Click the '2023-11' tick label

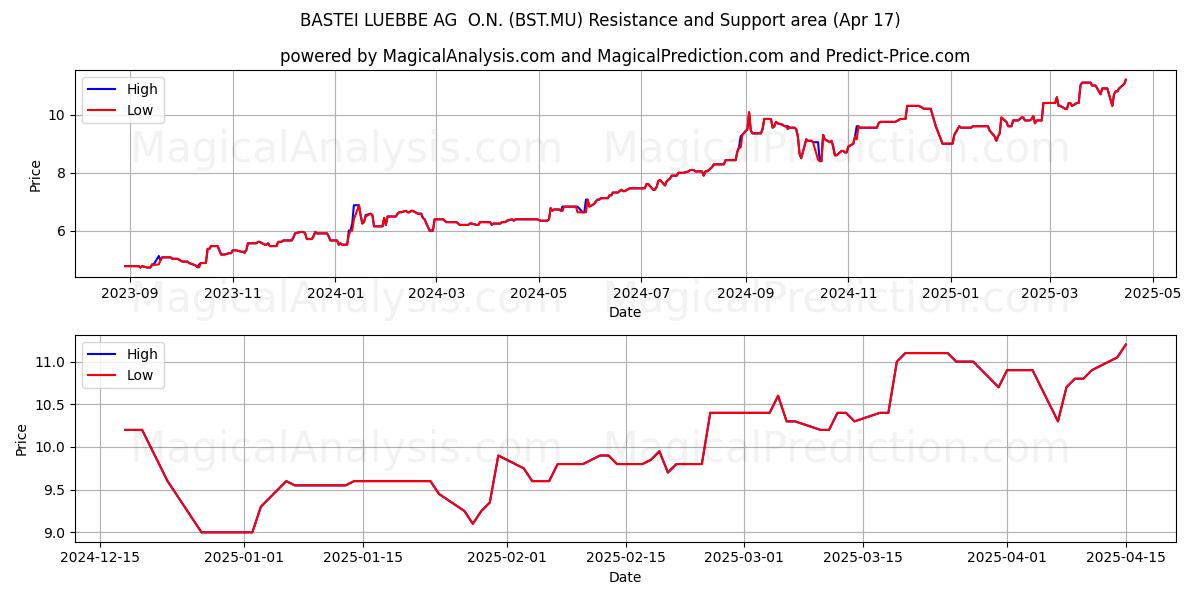click(233, 293)
